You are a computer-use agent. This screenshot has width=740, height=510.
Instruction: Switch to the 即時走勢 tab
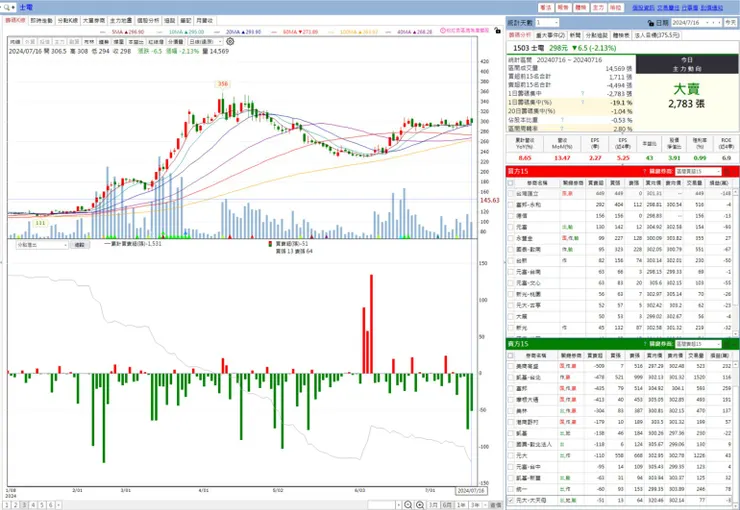click(x=42, y=21)
